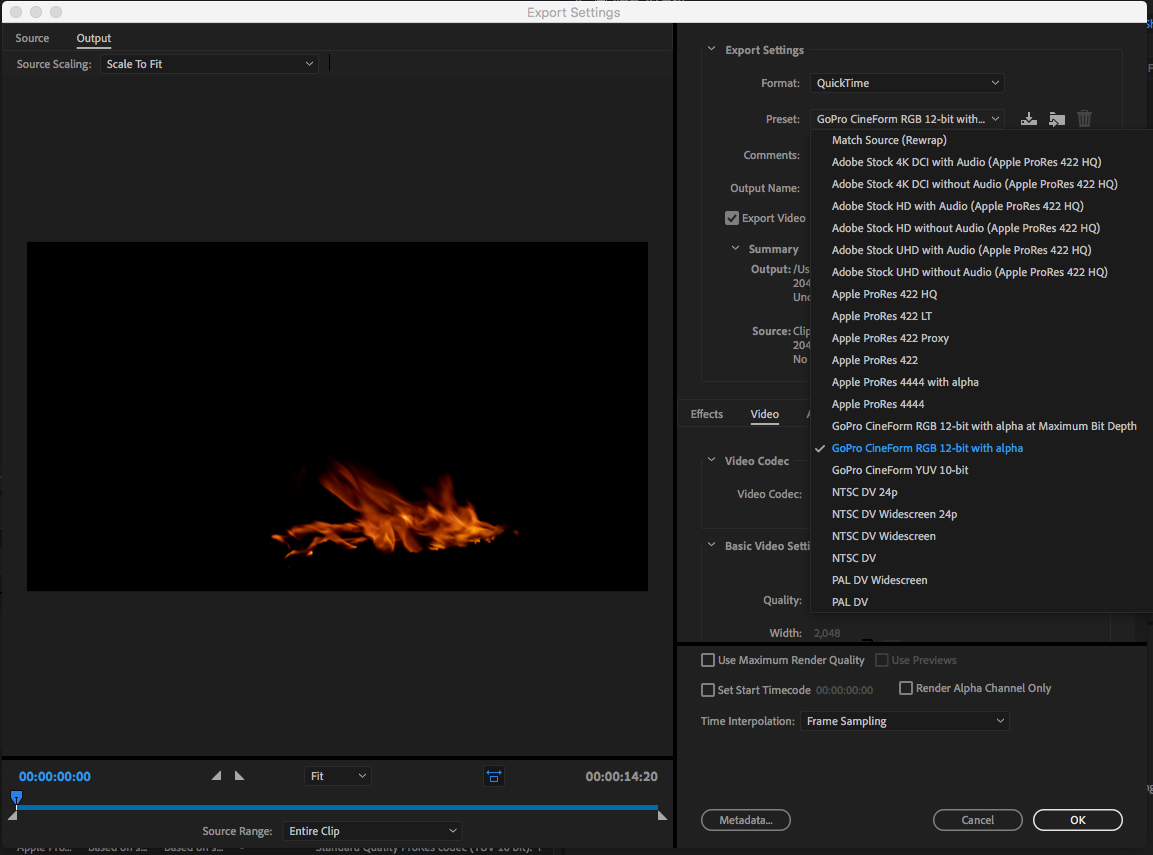The width and height of the screenshot is (1153, 855).
Task: Open the Metadata dialog
Action: [745, 819]
